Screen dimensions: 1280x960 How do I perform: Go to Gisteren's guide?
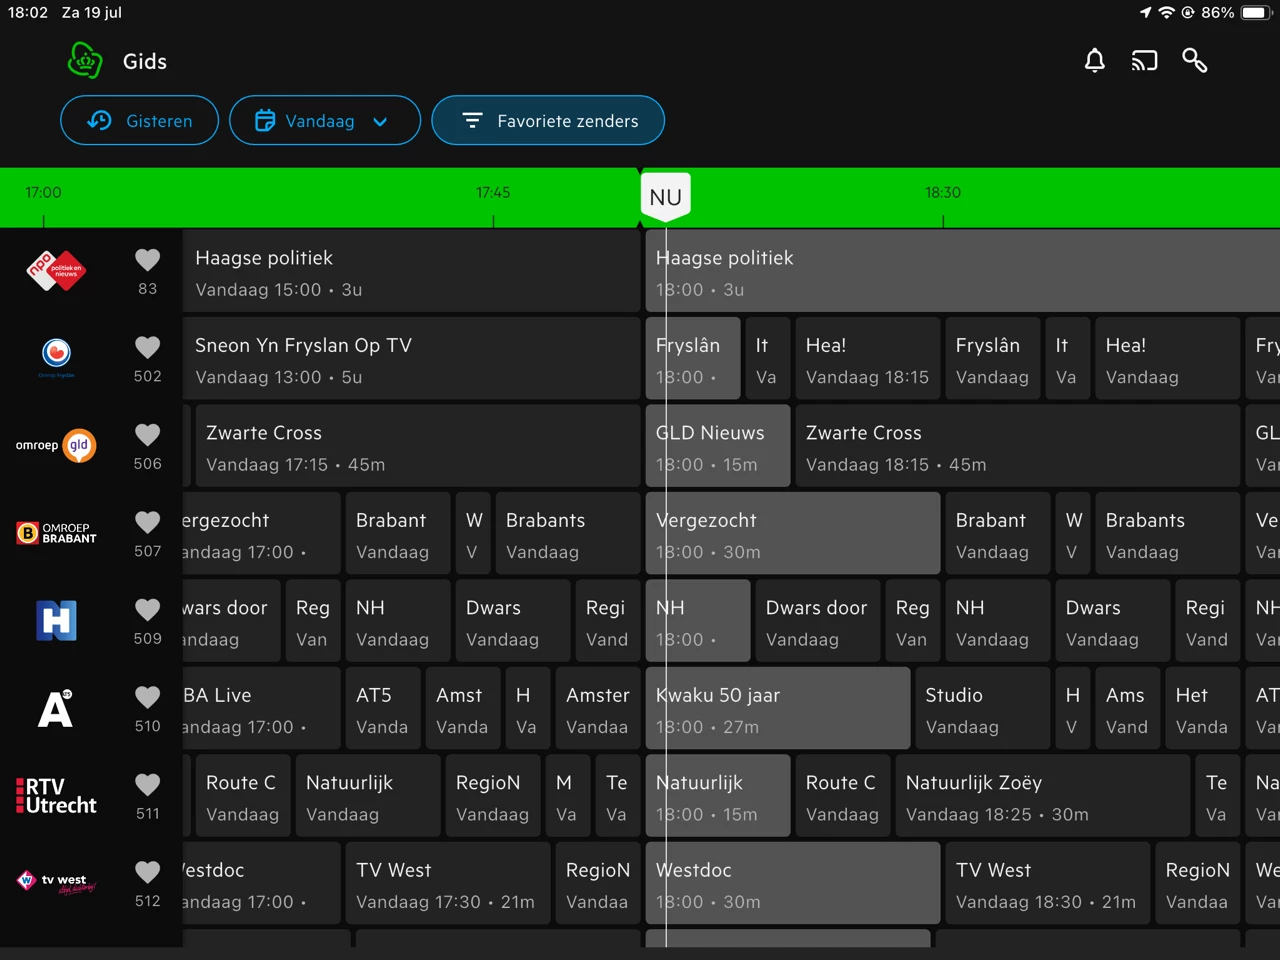(x=139, y=120)
